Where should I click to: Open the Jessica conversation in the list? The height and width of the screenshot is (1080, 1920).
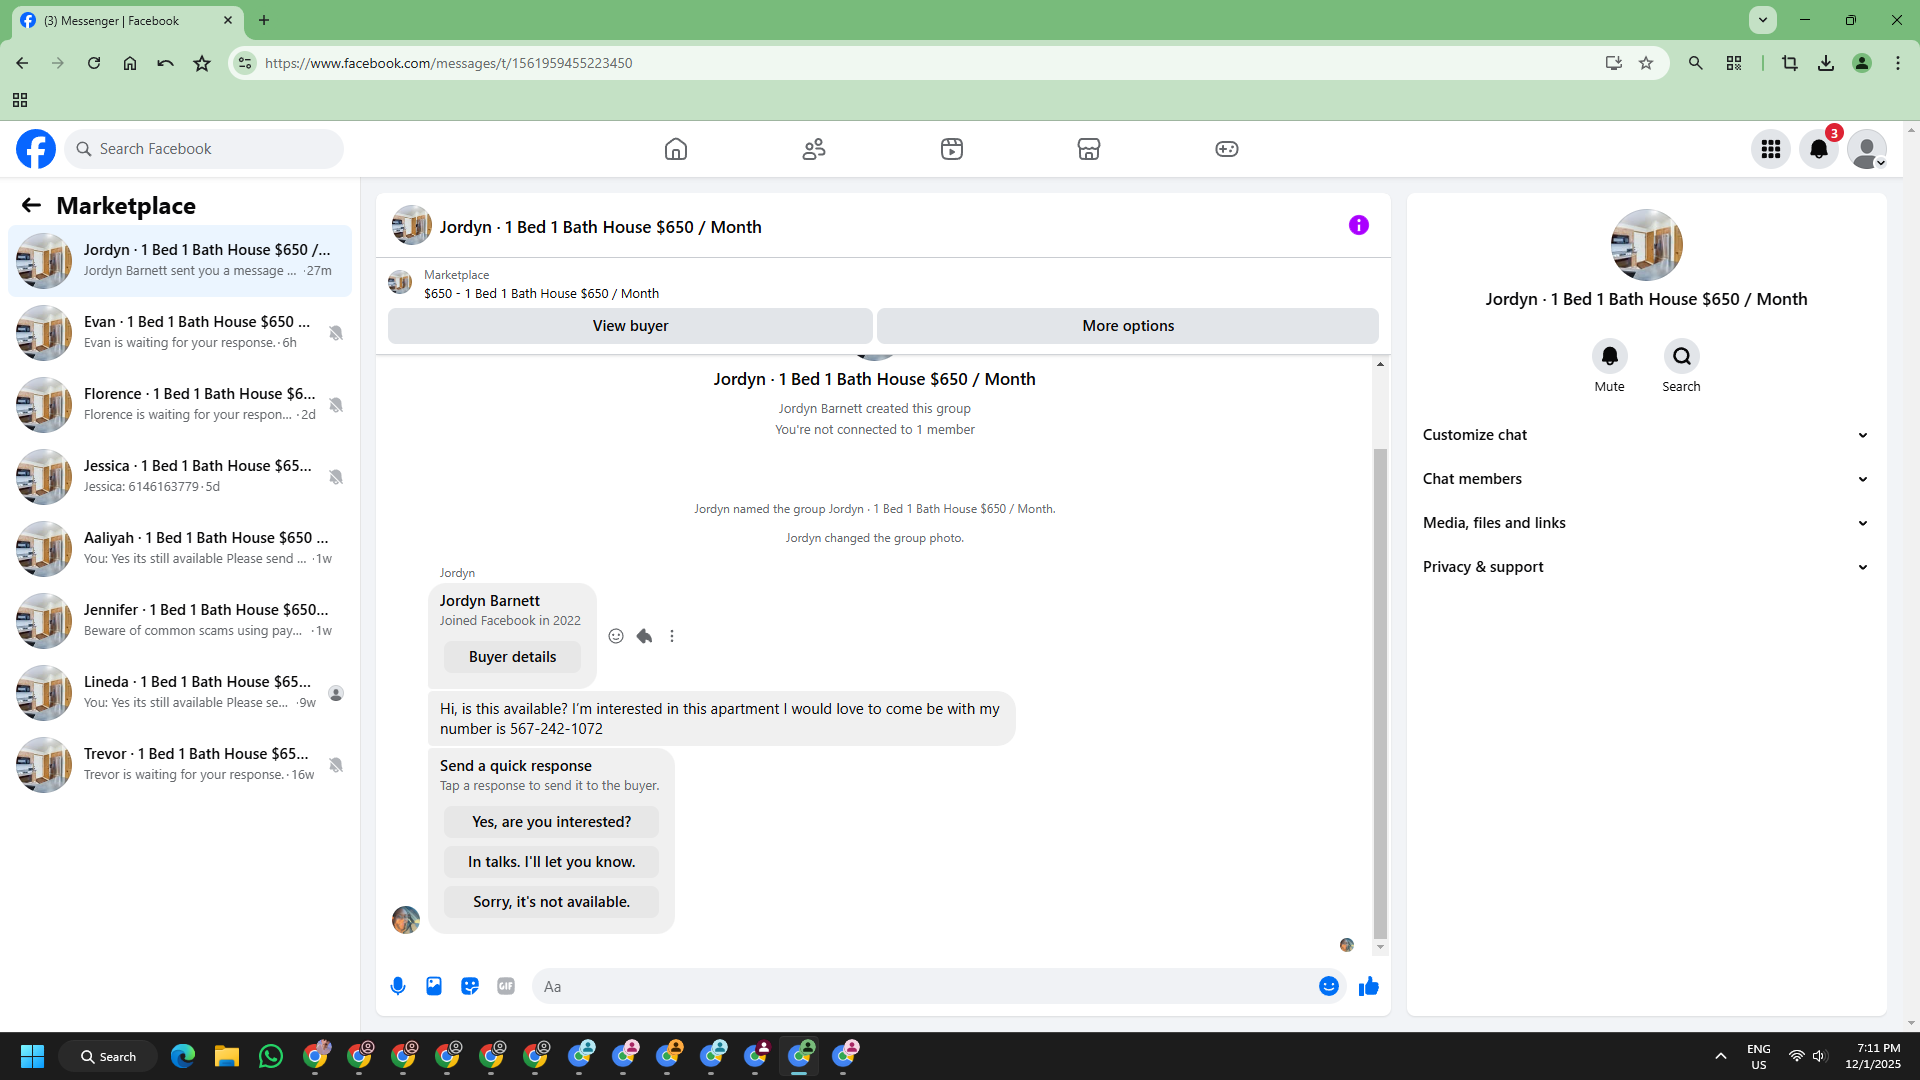tap(180, 477)
